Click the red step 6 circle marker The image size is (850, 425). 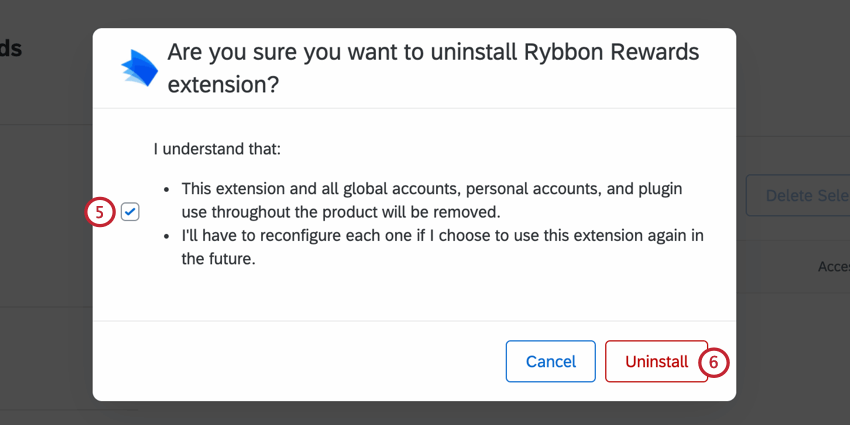coord(713,362)
